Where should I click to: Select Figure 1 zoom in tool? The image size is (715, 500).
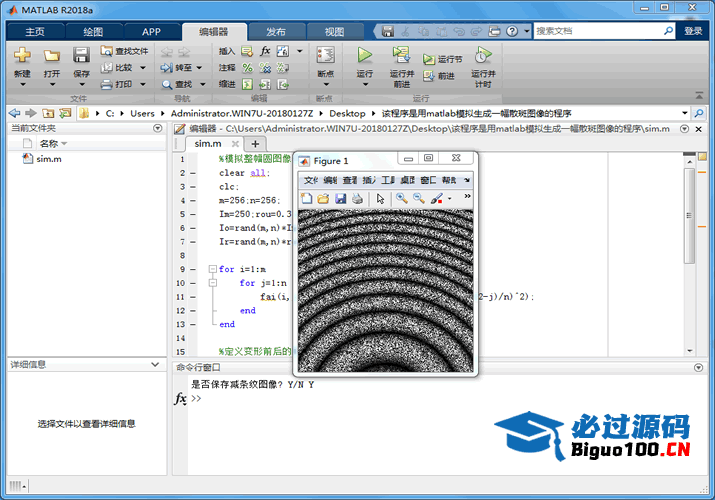(402, 198)
